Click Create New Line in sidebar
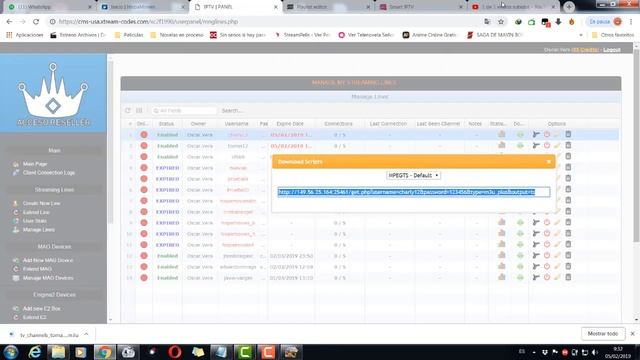The height and width of the screenshot is (360, 640). coord(42,203)
